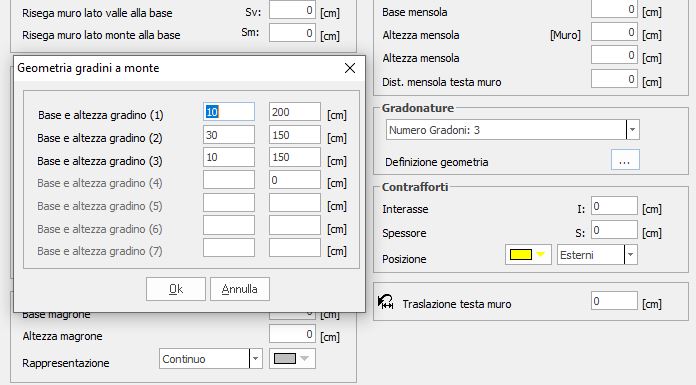Viewport: 696px width, 385px height.
Task: Click the Base mensola value field
Action: click(614, 9)
